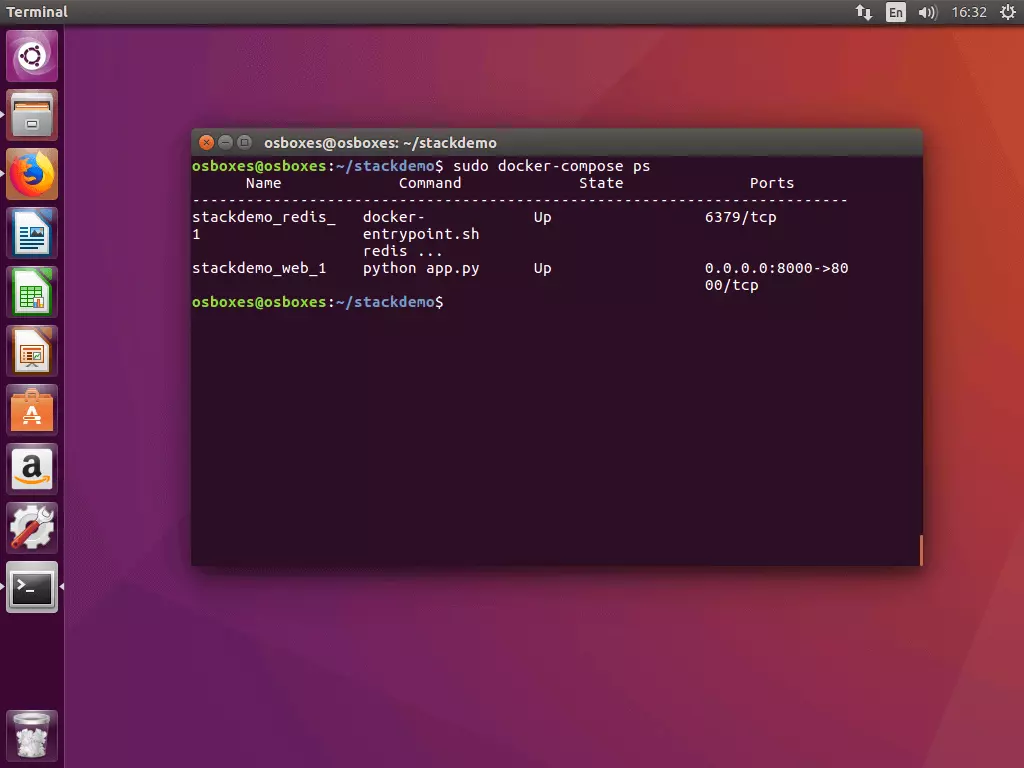The image size is (1024, 768).
Task: Click the '6379/tcp' port value
Action: pyautogui.click(x=741, y=217)
